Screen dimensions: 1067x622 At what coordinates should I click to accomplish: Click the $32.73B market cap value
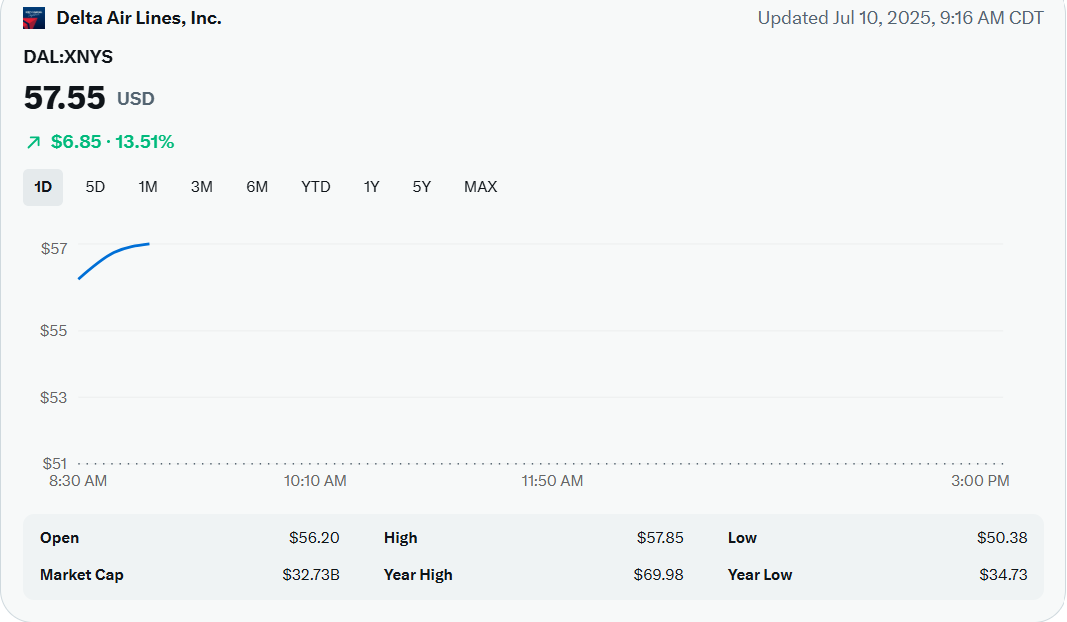(x=311, y=575)
